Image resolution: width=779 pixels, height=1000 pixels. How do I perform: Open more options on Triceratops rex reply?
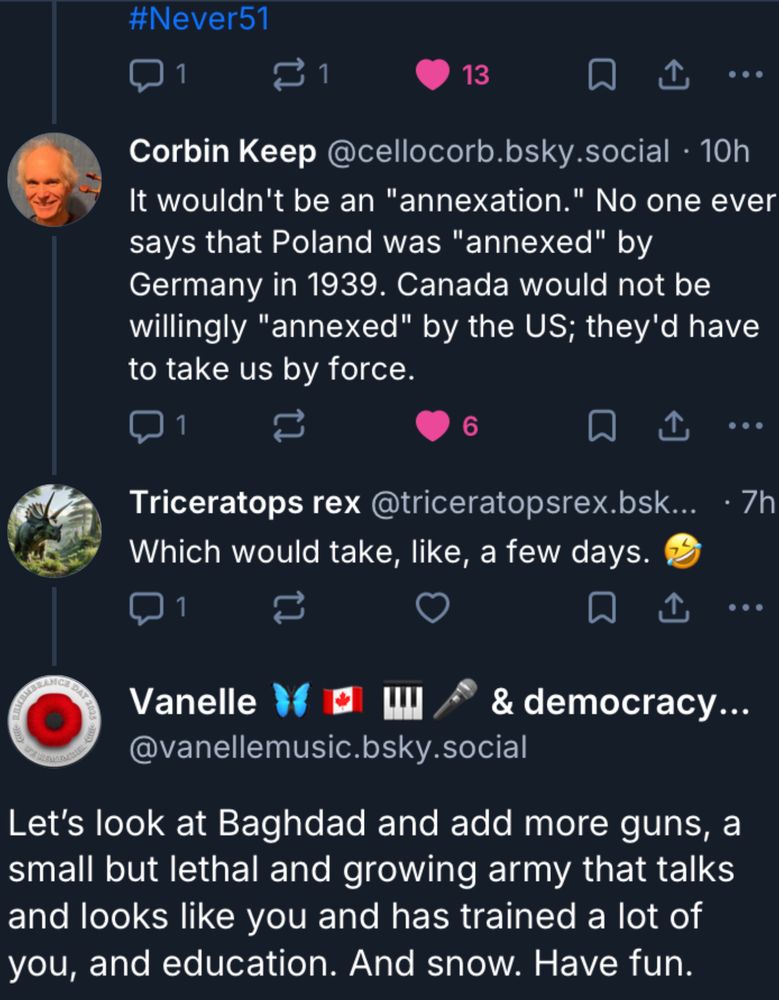click(745, 607)
